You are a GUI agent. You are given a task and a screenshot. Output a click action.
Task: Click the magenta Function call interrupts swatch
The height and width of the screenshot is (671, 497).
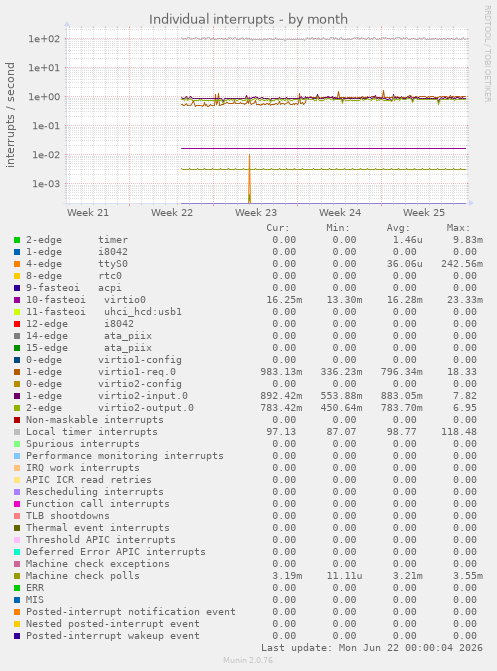pos(17,504)
